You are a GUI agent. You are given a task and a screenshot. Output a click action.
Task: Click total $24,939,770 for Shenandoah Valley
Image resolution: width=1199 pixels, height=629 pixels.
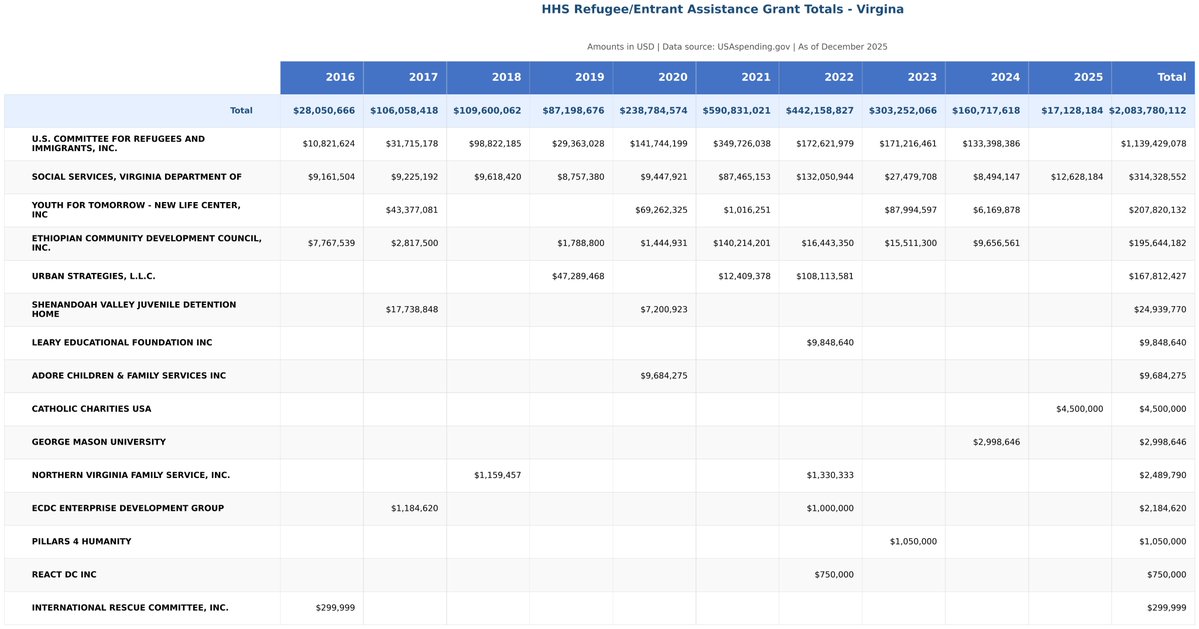point(1160,310)
